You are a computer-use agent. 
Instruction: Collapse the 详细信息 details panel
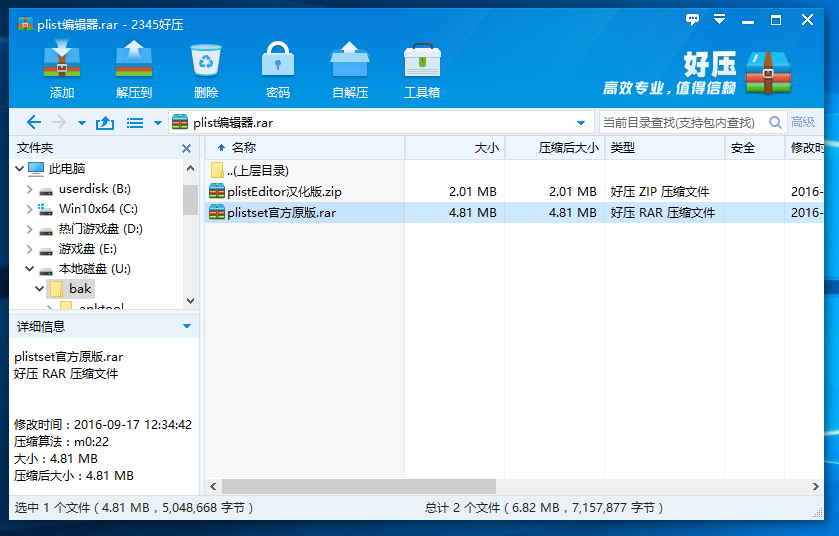coord(186,327)
